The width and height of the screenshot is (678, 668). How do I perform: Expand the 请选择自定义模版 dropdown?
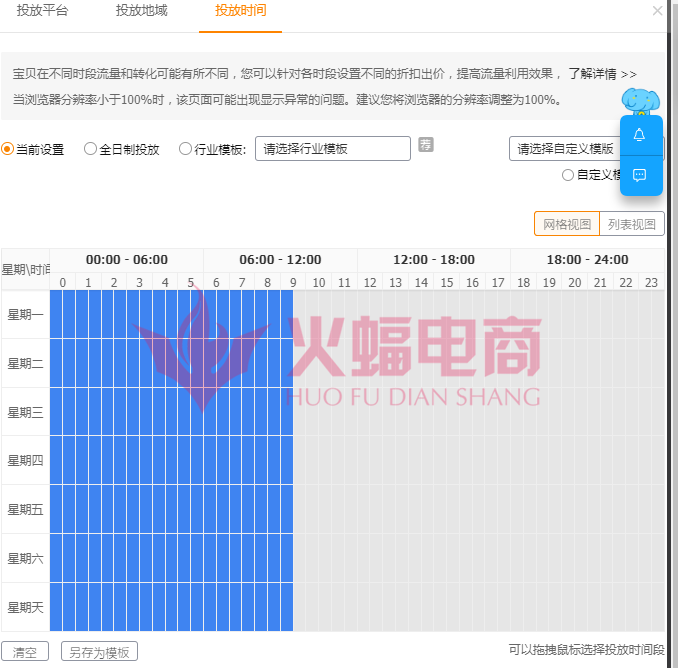564,149
